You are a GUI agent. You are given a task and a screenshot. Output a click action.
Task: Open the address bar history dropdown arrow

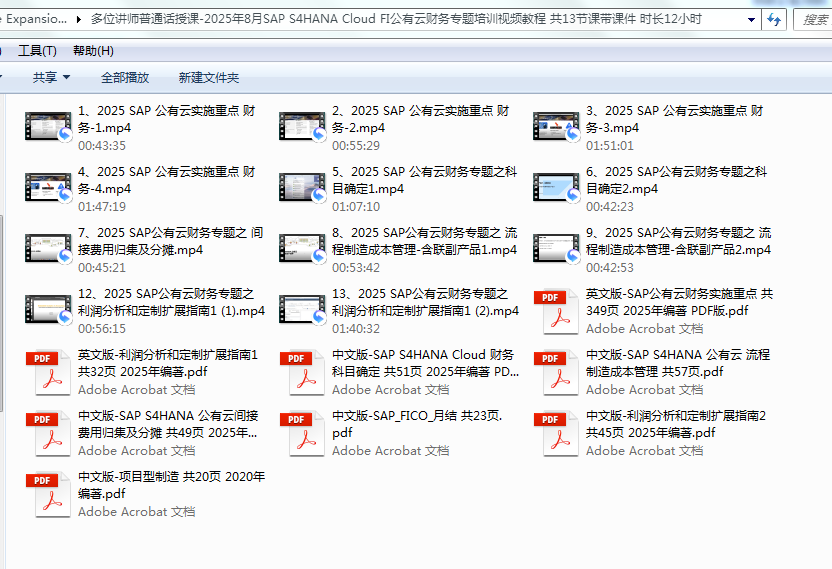click(x=751, y=19)
